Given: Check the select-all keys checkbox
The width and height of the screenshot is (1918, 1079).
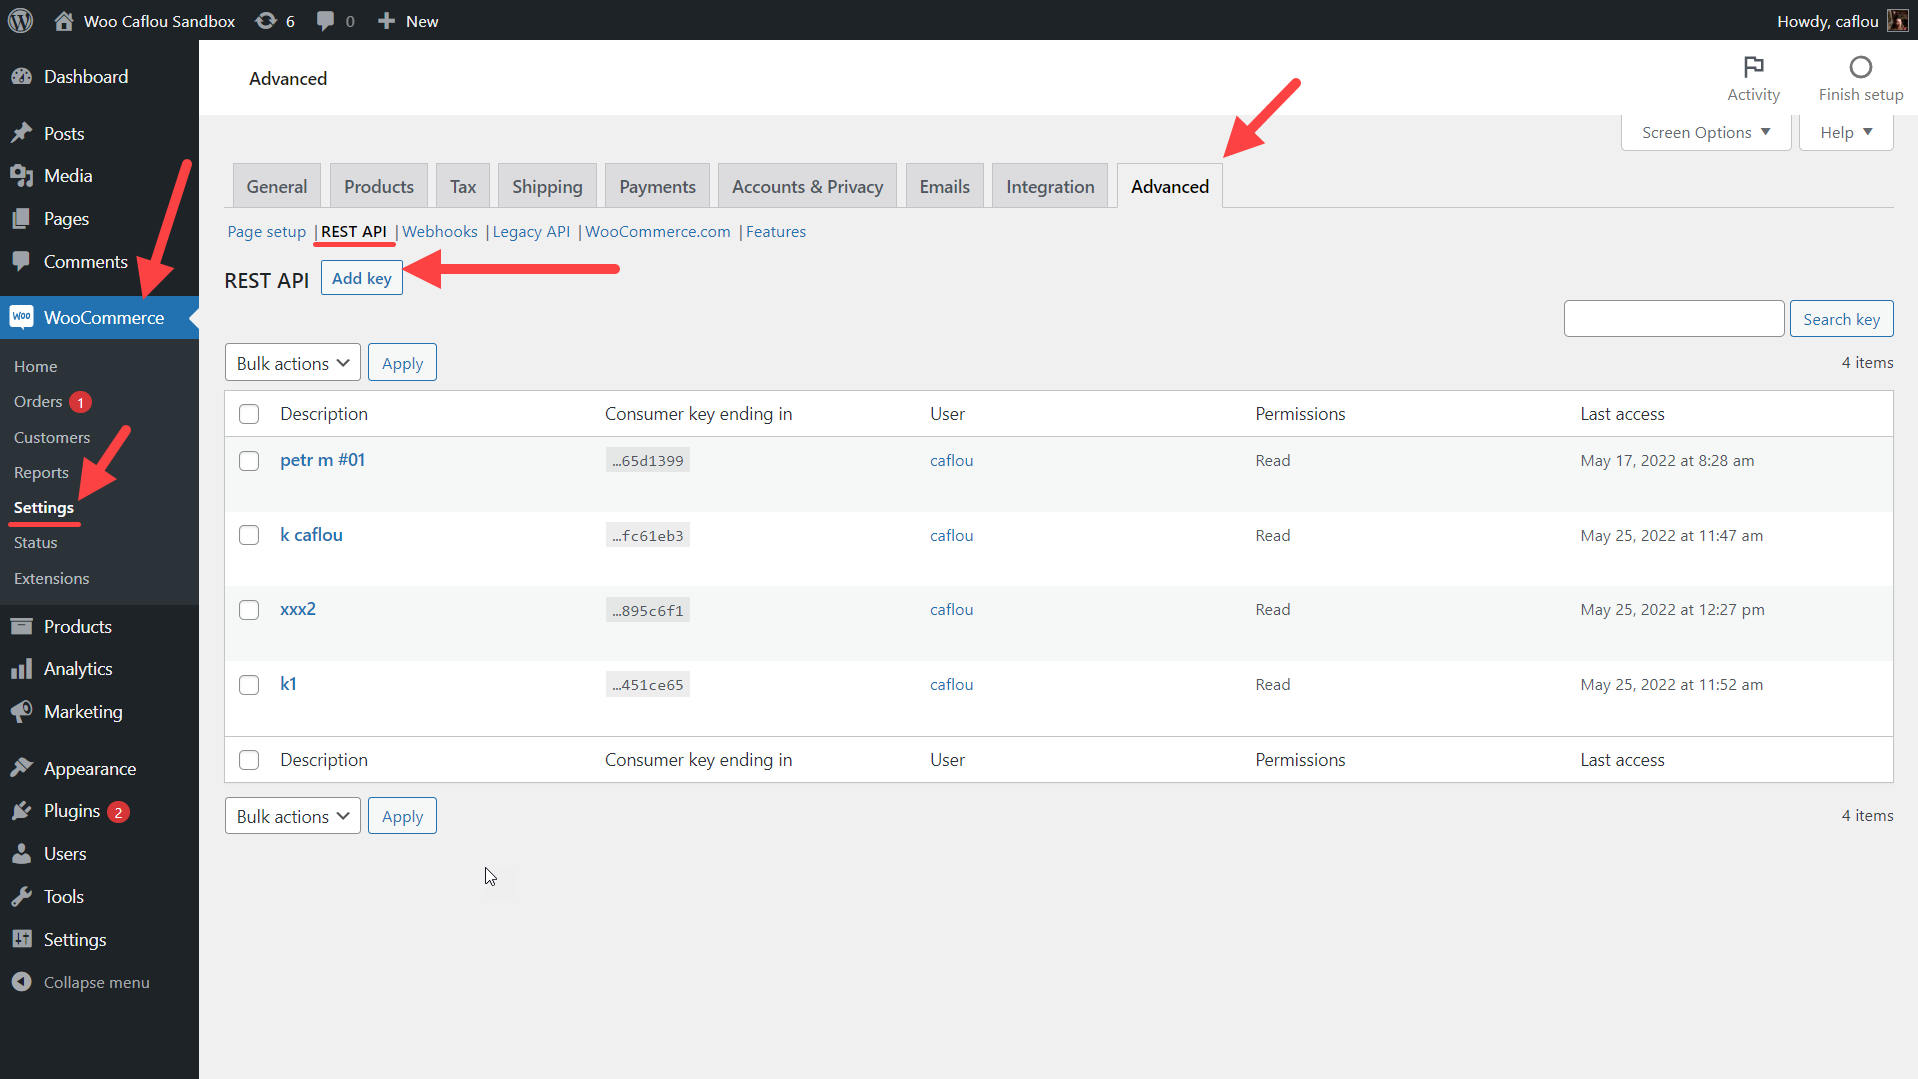Looking at the screenshot, I should (248, 413).
